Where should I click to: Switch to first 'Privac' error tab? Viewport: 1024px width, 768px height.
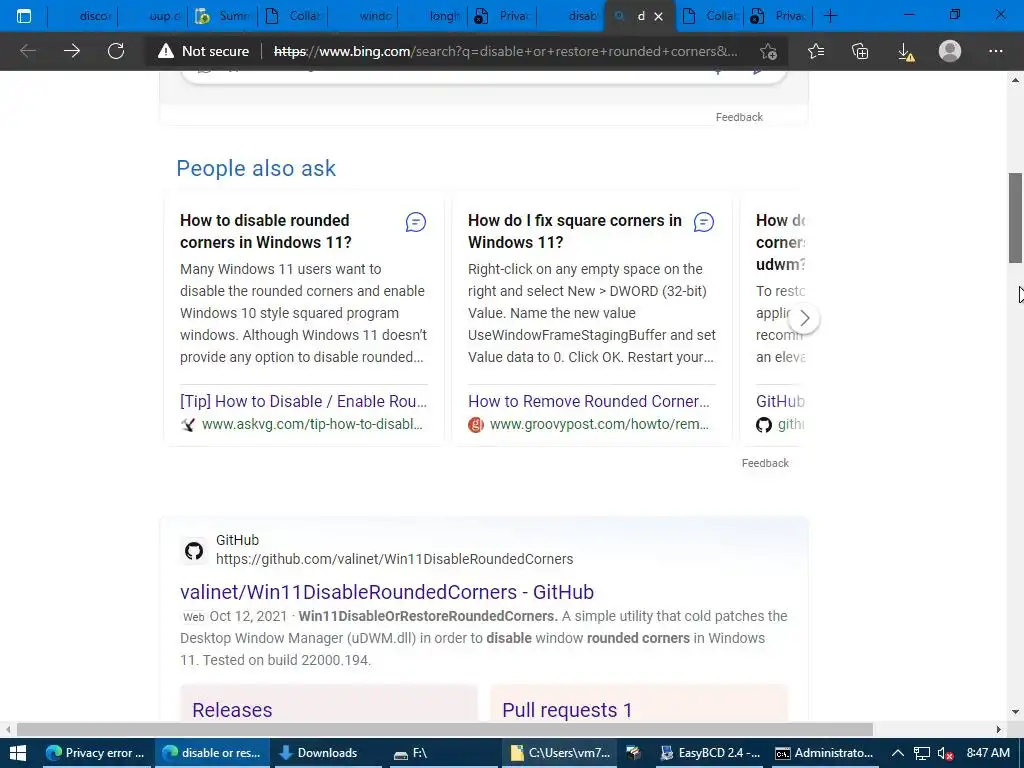click(x=502, y=16)
